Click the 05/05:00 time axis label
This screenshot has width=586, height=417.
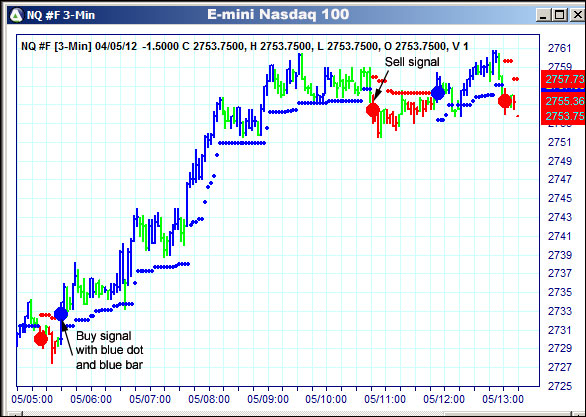click(x=32, y=399)
